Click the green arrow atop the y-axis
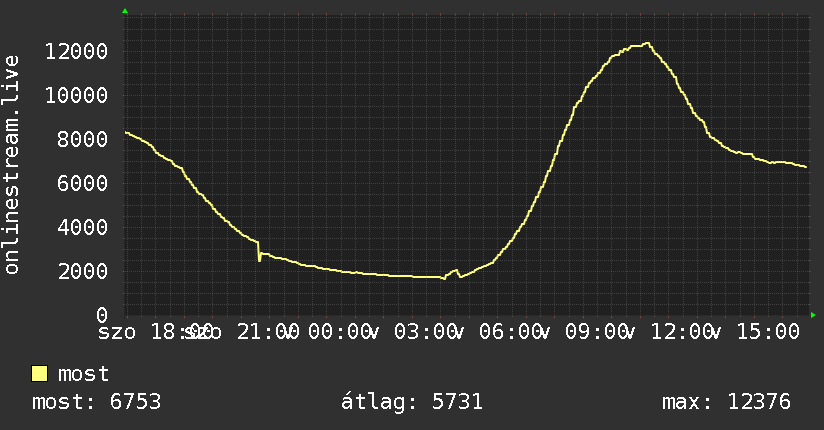824x430 pixels. (x=125, y=11)
